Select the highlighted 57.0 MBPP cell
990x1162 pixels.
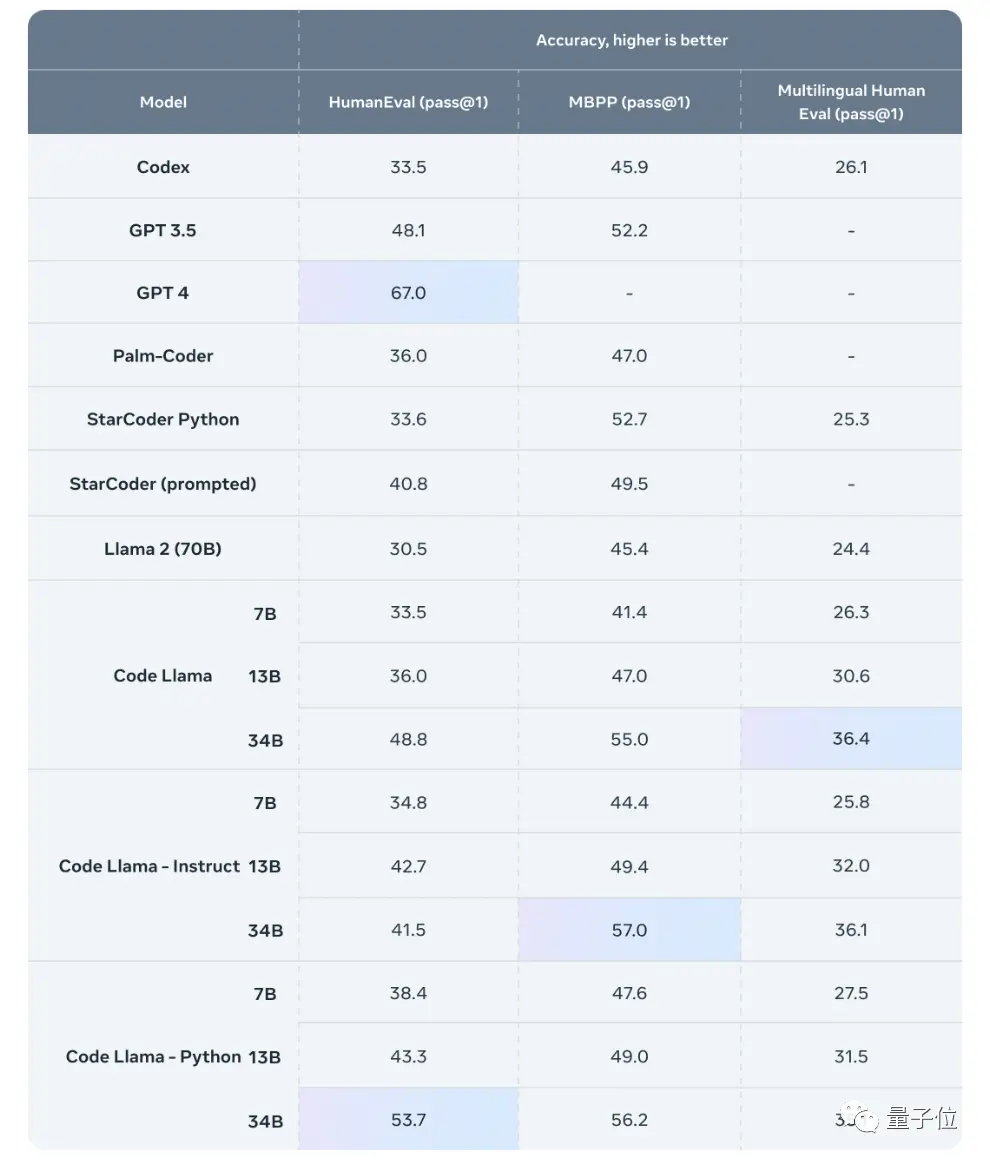[x=629, y=930]
